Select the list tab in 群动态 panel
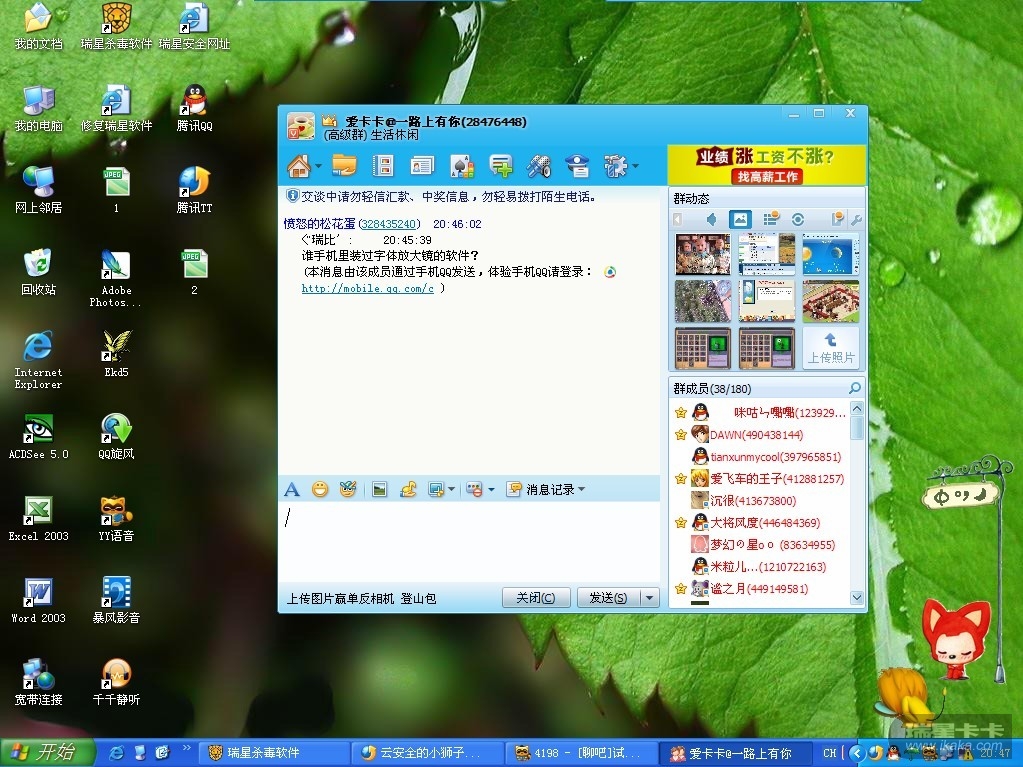Image resolution: width=1023 pixels, height=767 pixels. point(771,219)
